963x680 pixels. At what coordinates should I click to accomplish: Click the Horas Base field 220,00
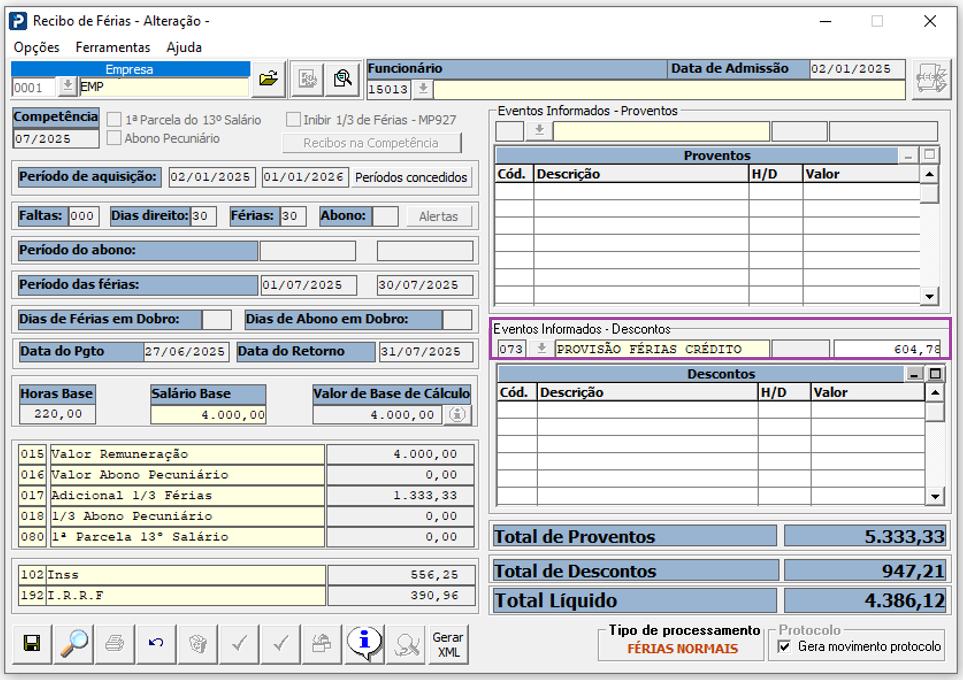58,414
